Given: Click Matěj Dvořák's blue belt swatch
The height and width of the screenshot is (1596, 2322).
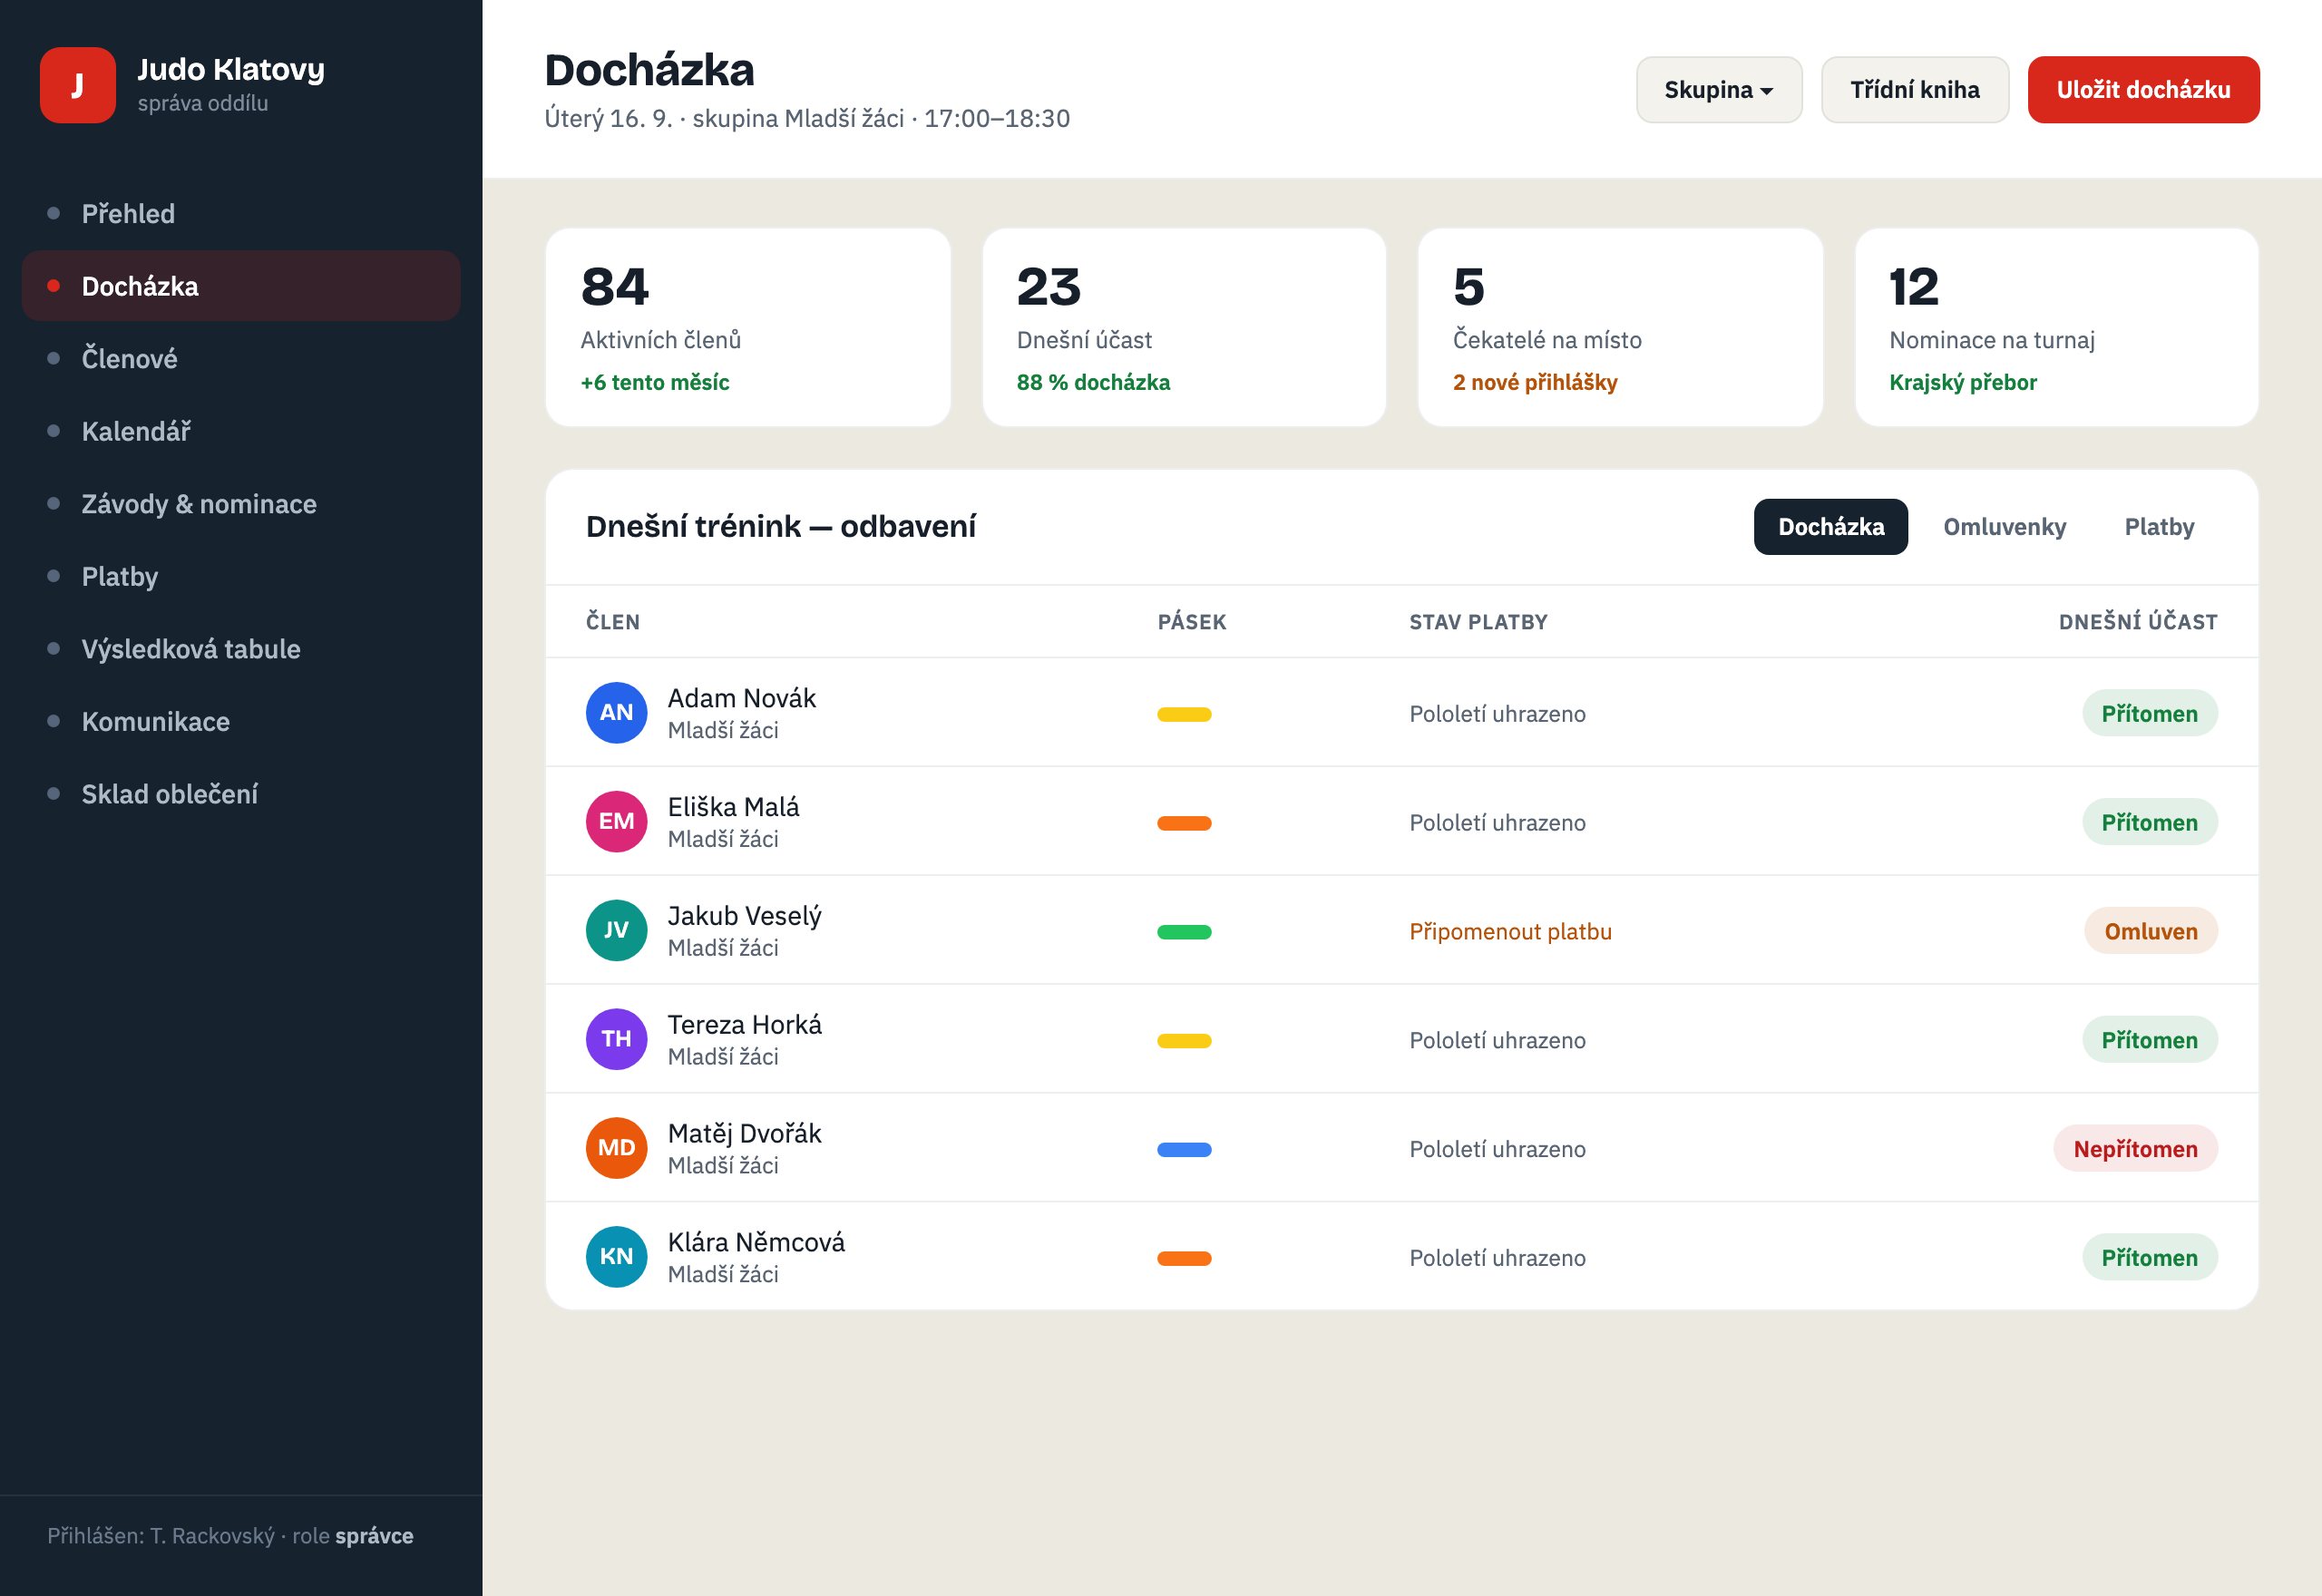Looking at the screenshot, I should [1184, 1150].
